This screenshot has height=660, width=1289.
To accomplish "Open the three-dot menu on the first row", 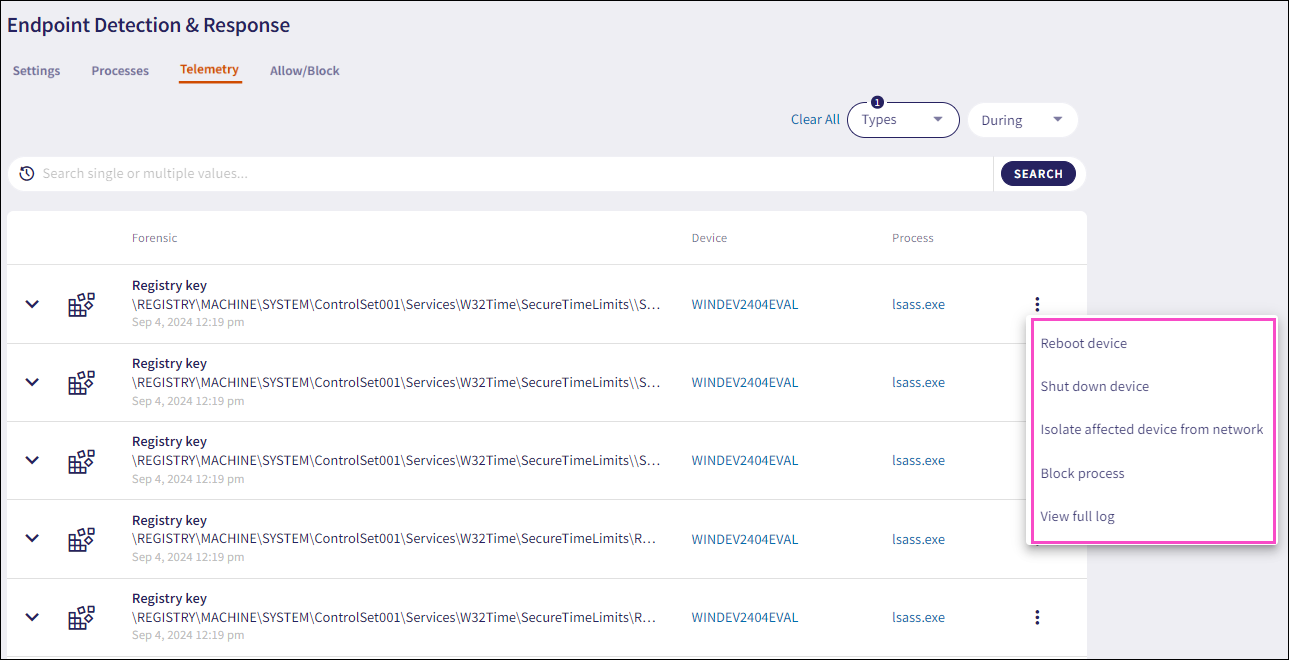I will [1037, 304].
